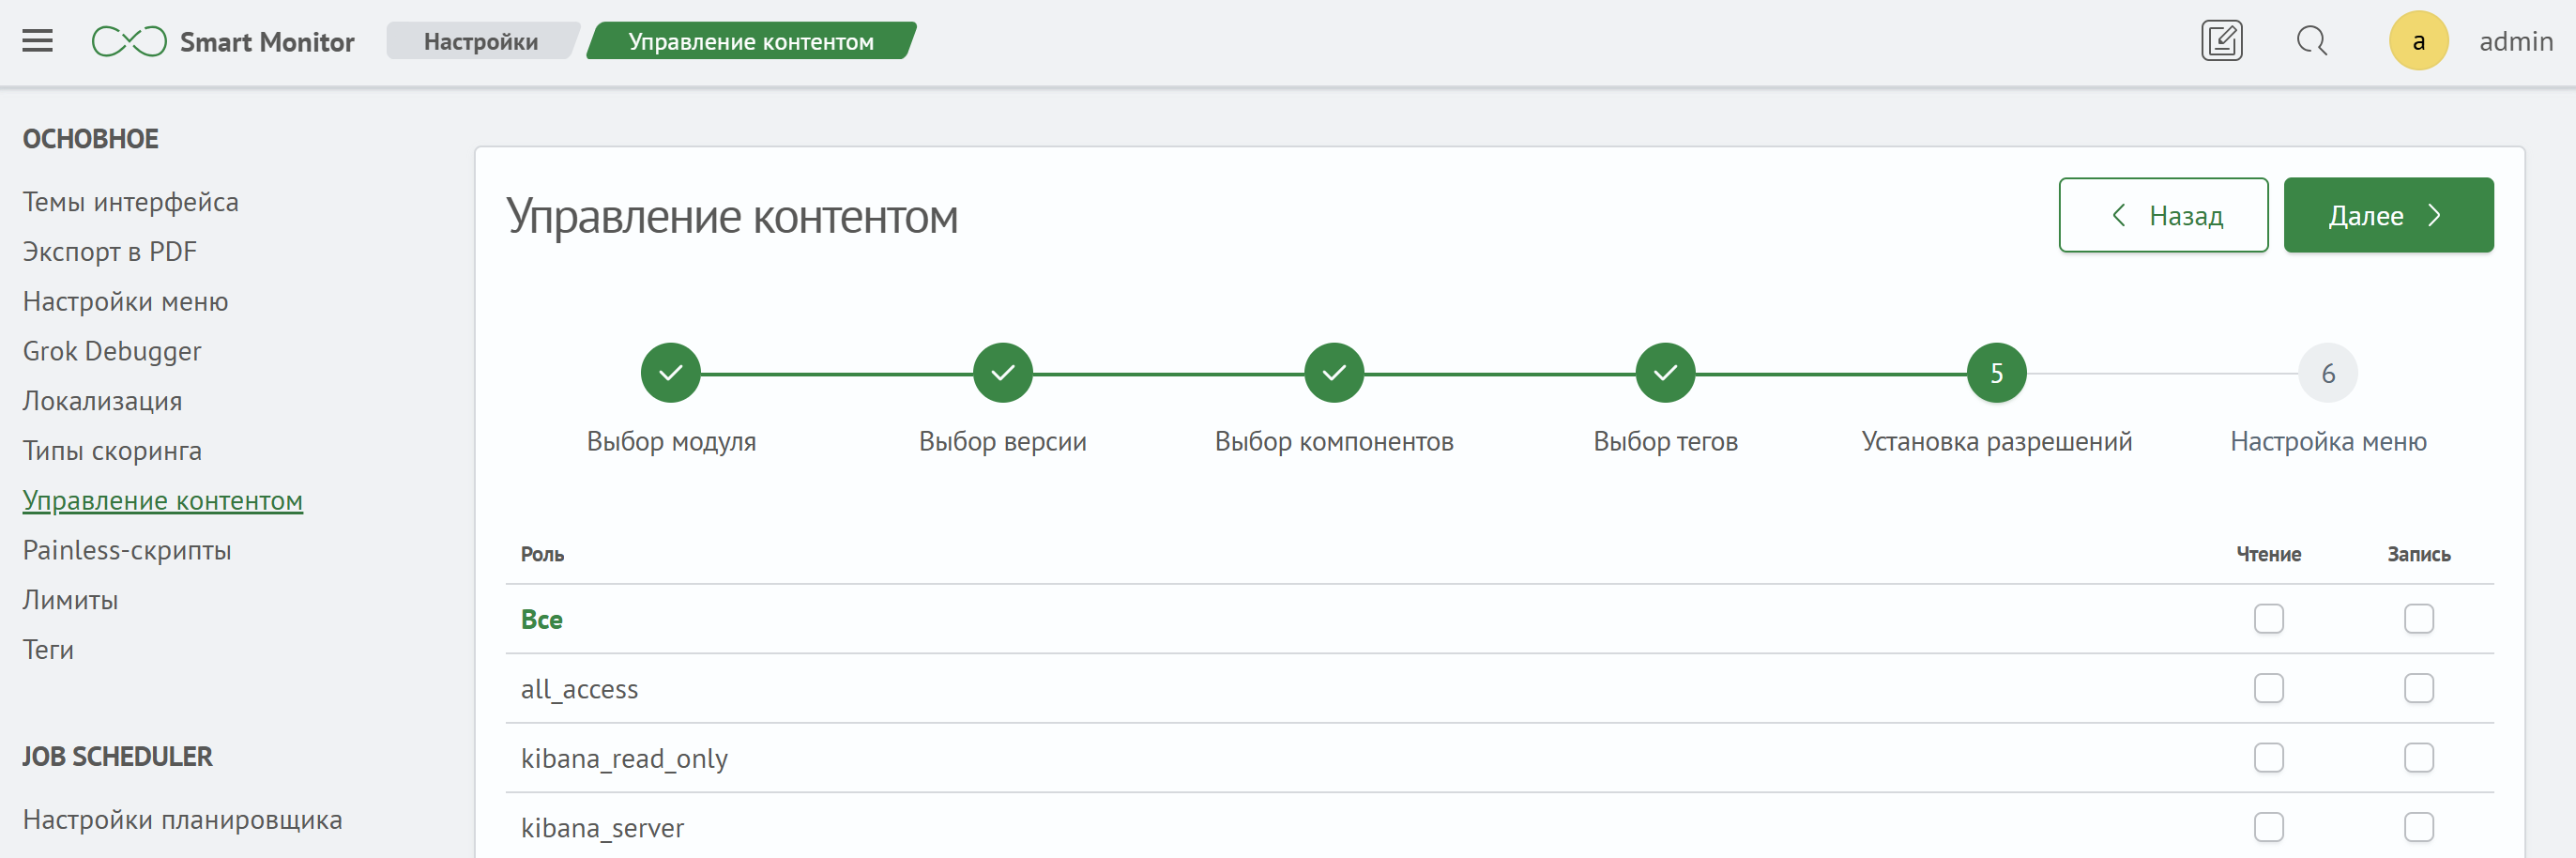
Task: Open the search magnifier icon
Action: (2311, 41)
